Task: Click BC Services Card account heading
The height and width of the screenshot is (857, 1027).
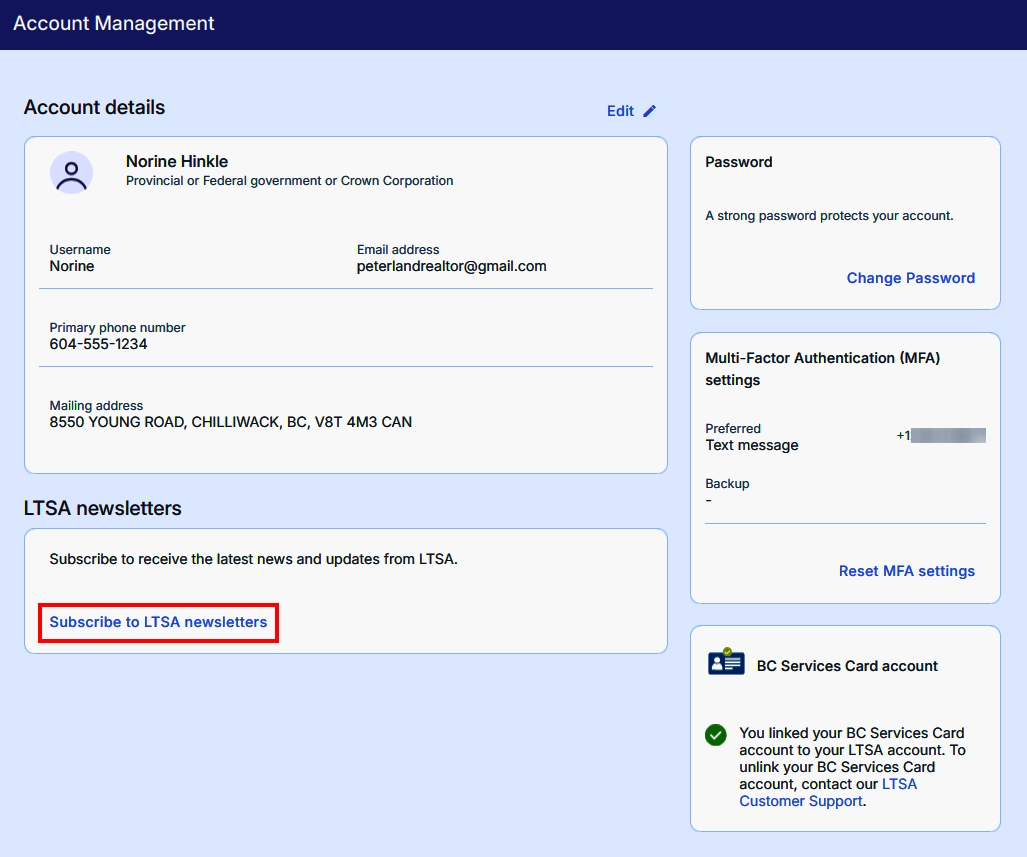Action: [x=847, y=666]
